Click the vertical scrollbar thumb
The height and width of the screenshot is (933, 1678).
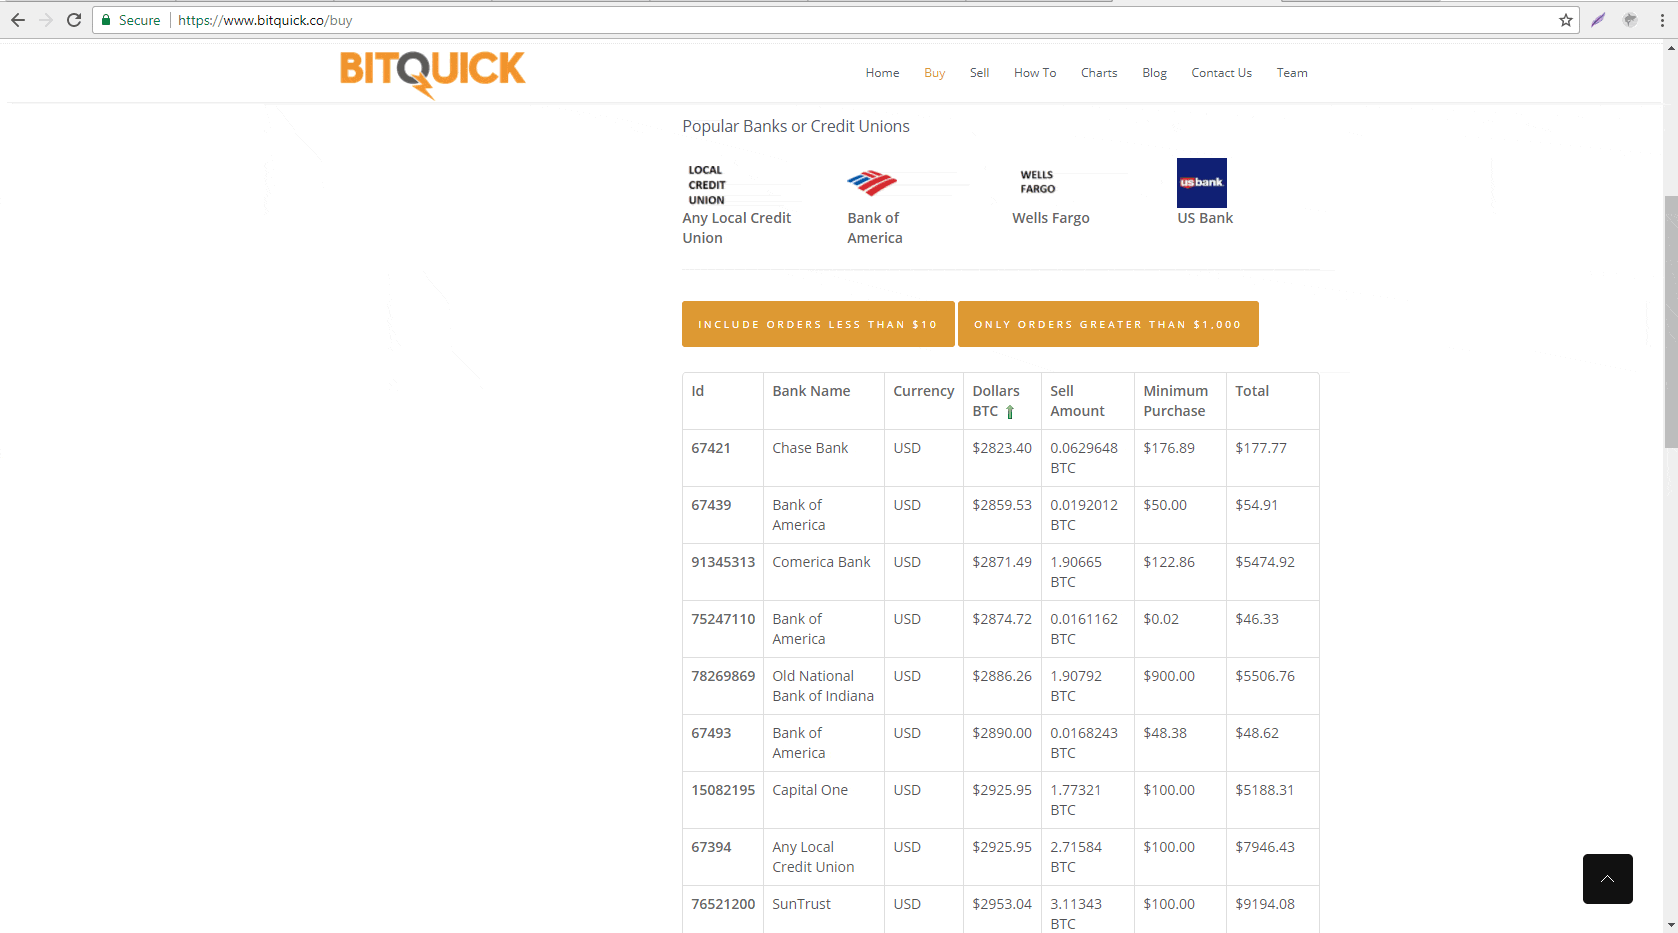pos(1670,322)
